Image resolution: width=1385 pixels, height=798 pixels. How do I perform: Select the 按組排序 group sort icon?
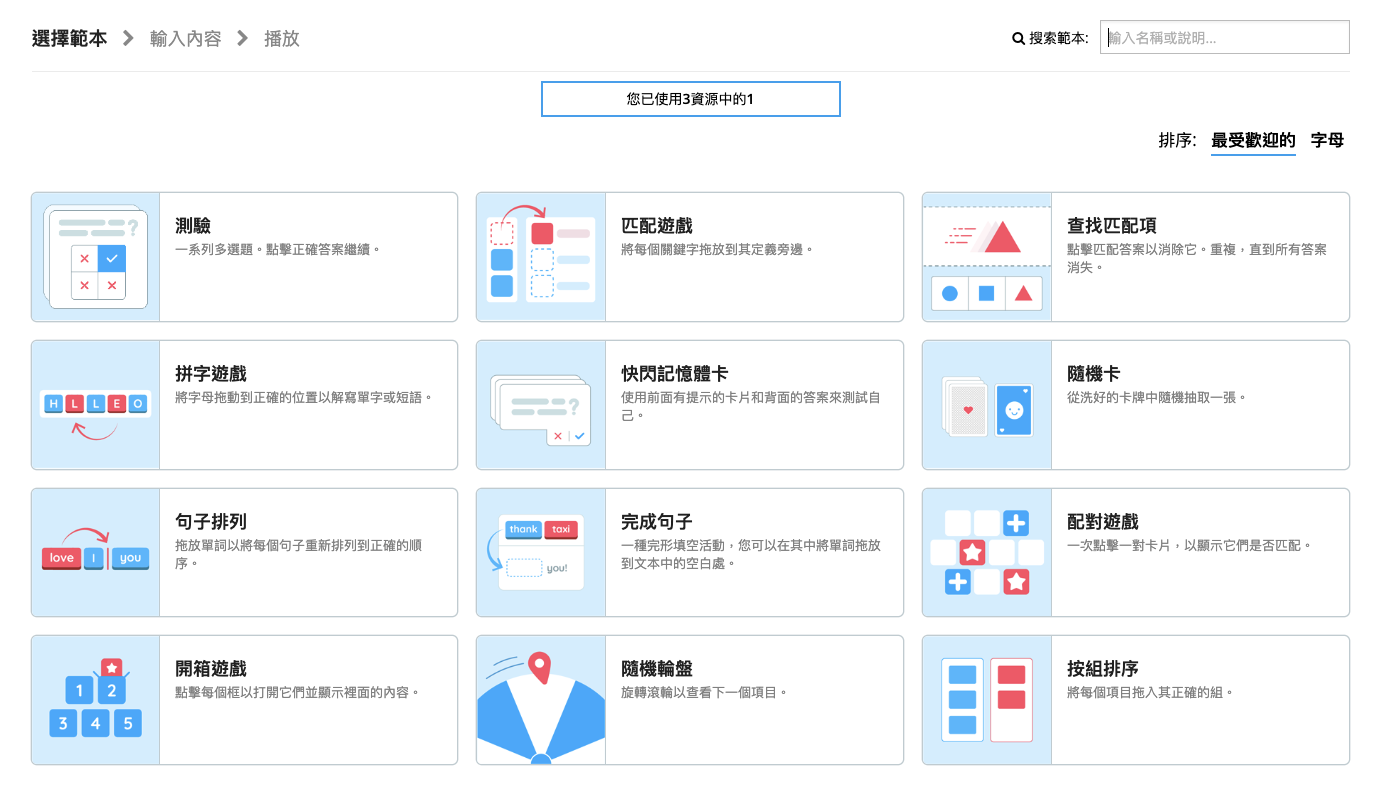point(986,700)
